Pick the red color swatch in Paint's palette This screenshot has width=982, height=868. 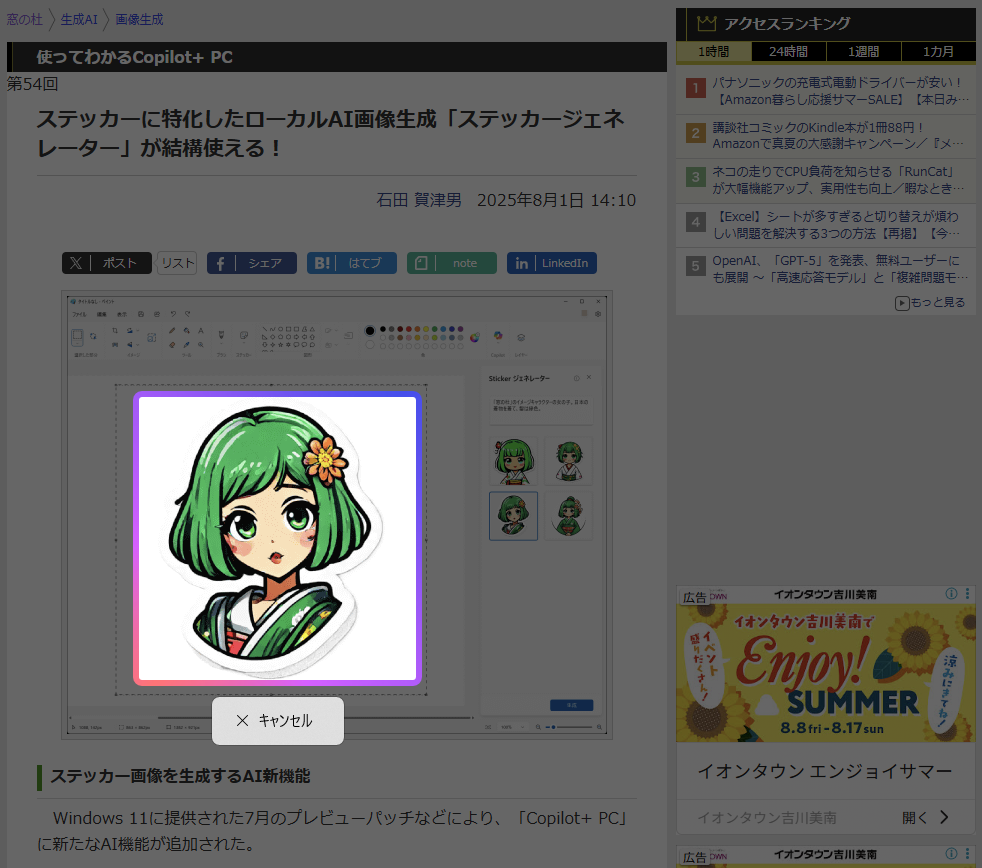point(409,329)
